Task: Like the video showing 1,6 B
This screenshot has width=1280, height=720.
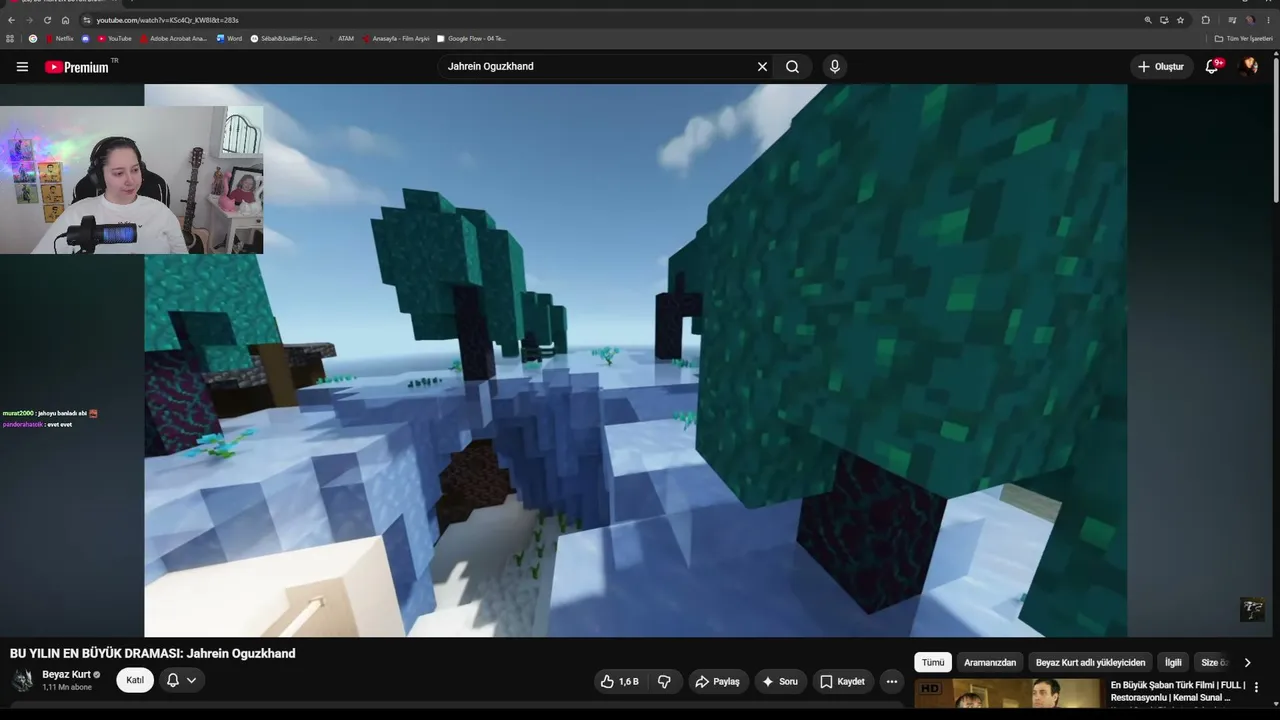Action: point(620,682)
